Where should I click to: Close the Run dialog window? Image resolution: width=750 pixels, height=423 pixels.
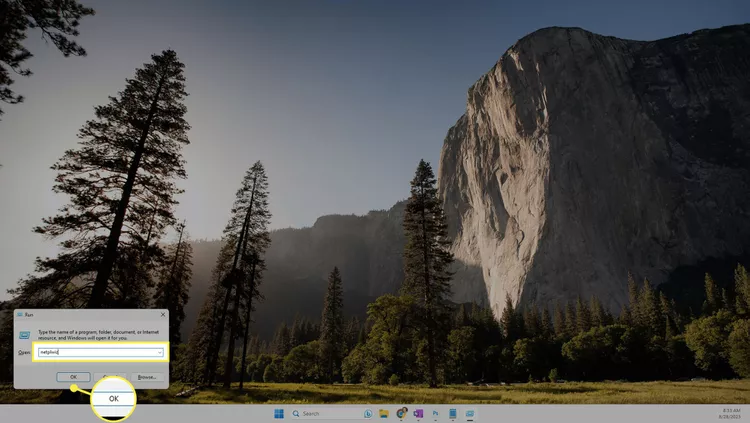tap(163, 314)
